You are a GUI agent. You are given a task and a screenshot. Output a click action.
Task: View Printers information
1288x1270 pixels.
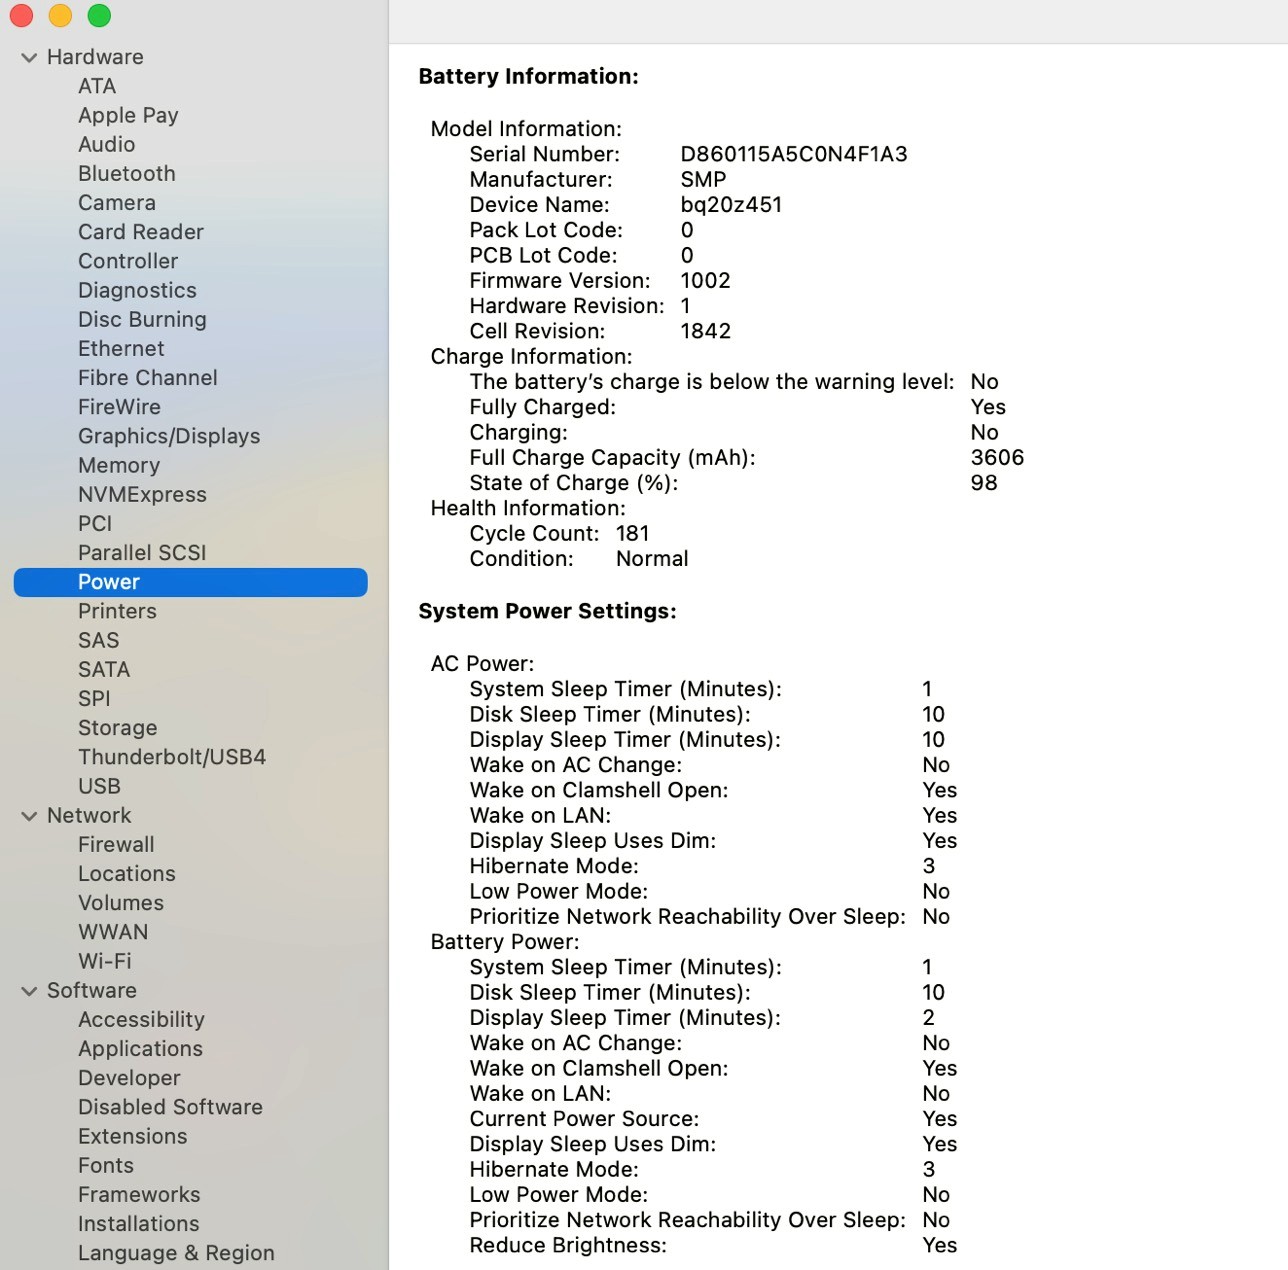[117, 610]
